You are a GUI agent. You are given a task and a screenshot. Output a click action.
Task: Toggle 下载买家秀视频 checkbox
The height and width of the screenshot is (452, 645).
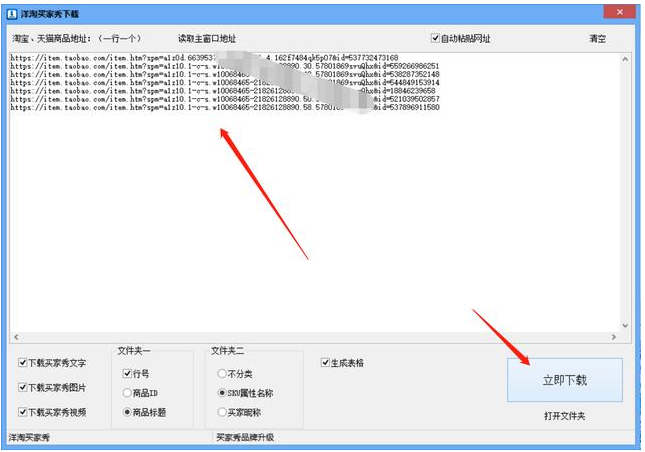23,412
